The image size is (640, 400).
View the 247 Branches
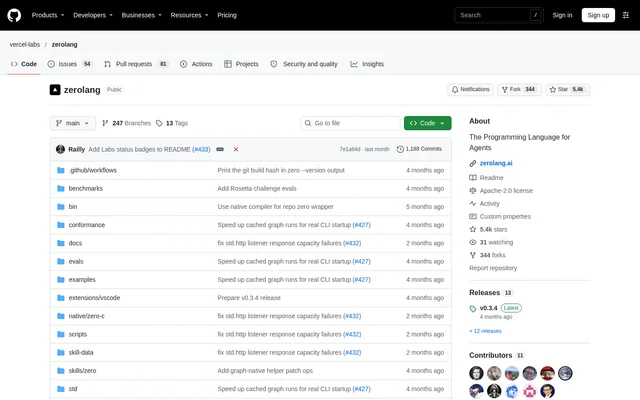click(x=126, y=123)
